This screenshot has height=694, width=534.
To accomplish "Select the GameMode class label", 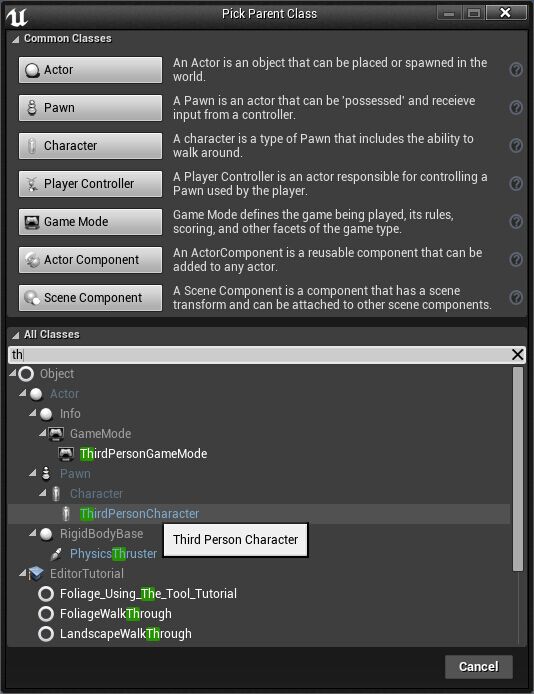I will 100,434.
